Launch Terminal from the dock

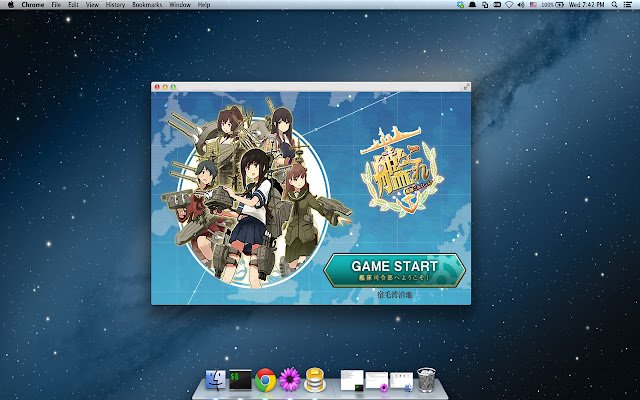[x=240, y=380]
